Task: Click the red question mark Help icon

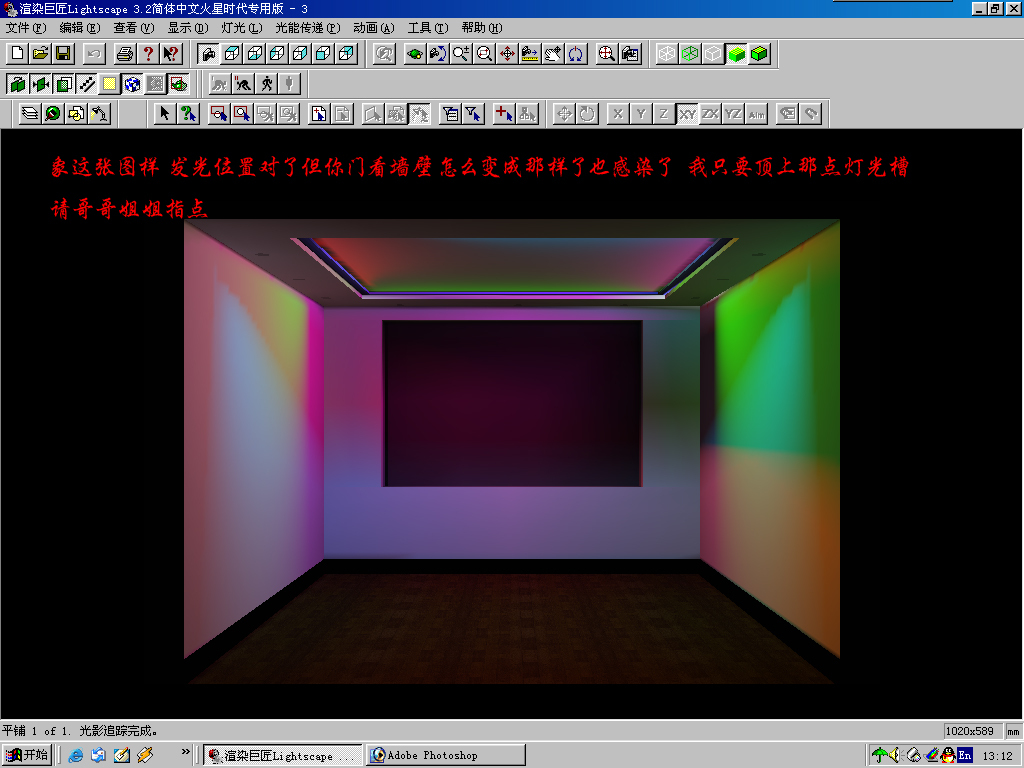Action: coord(148,54)
